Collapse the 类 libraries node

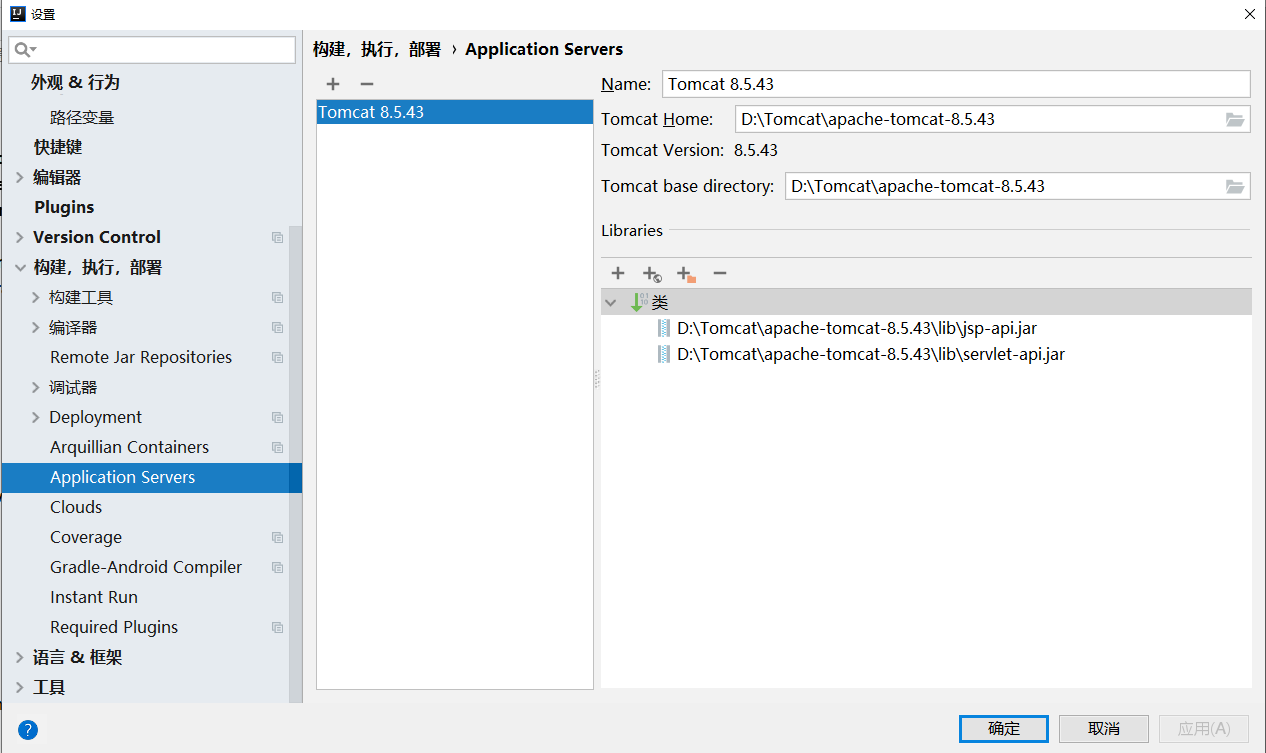click(611, 302)
